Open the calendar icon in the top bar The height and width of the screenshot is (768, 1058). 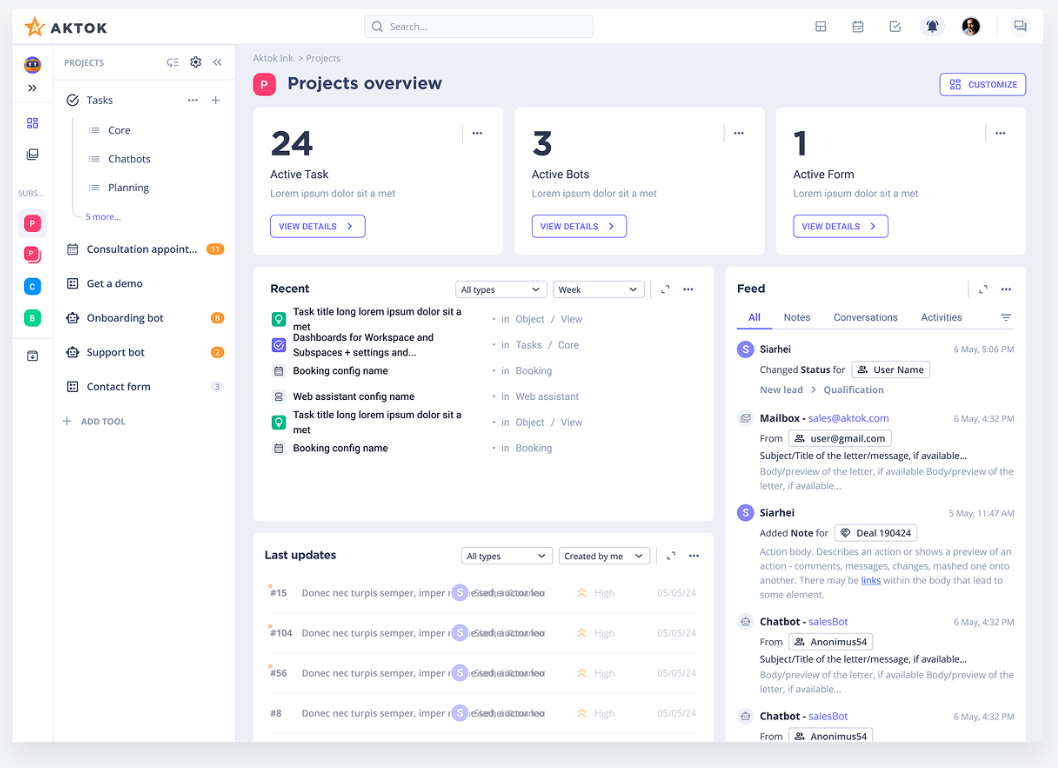point(858,26)
